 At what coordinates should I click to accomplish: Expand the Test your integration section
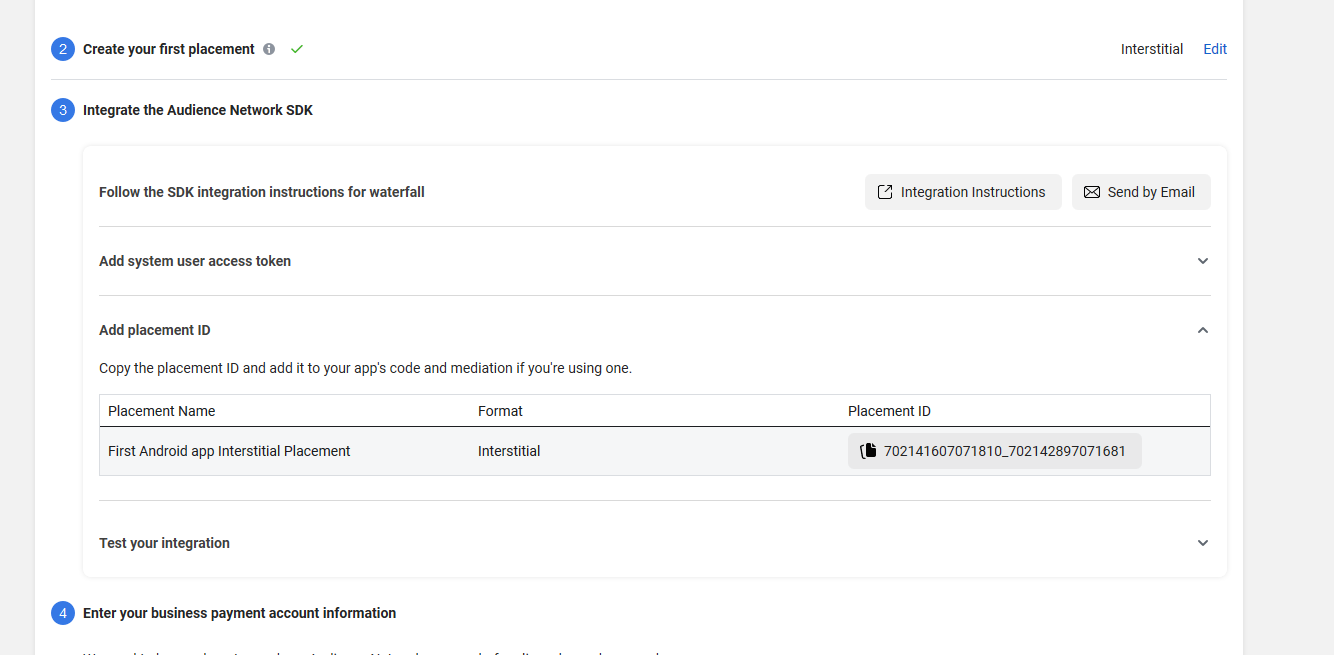click(1203, 542)
